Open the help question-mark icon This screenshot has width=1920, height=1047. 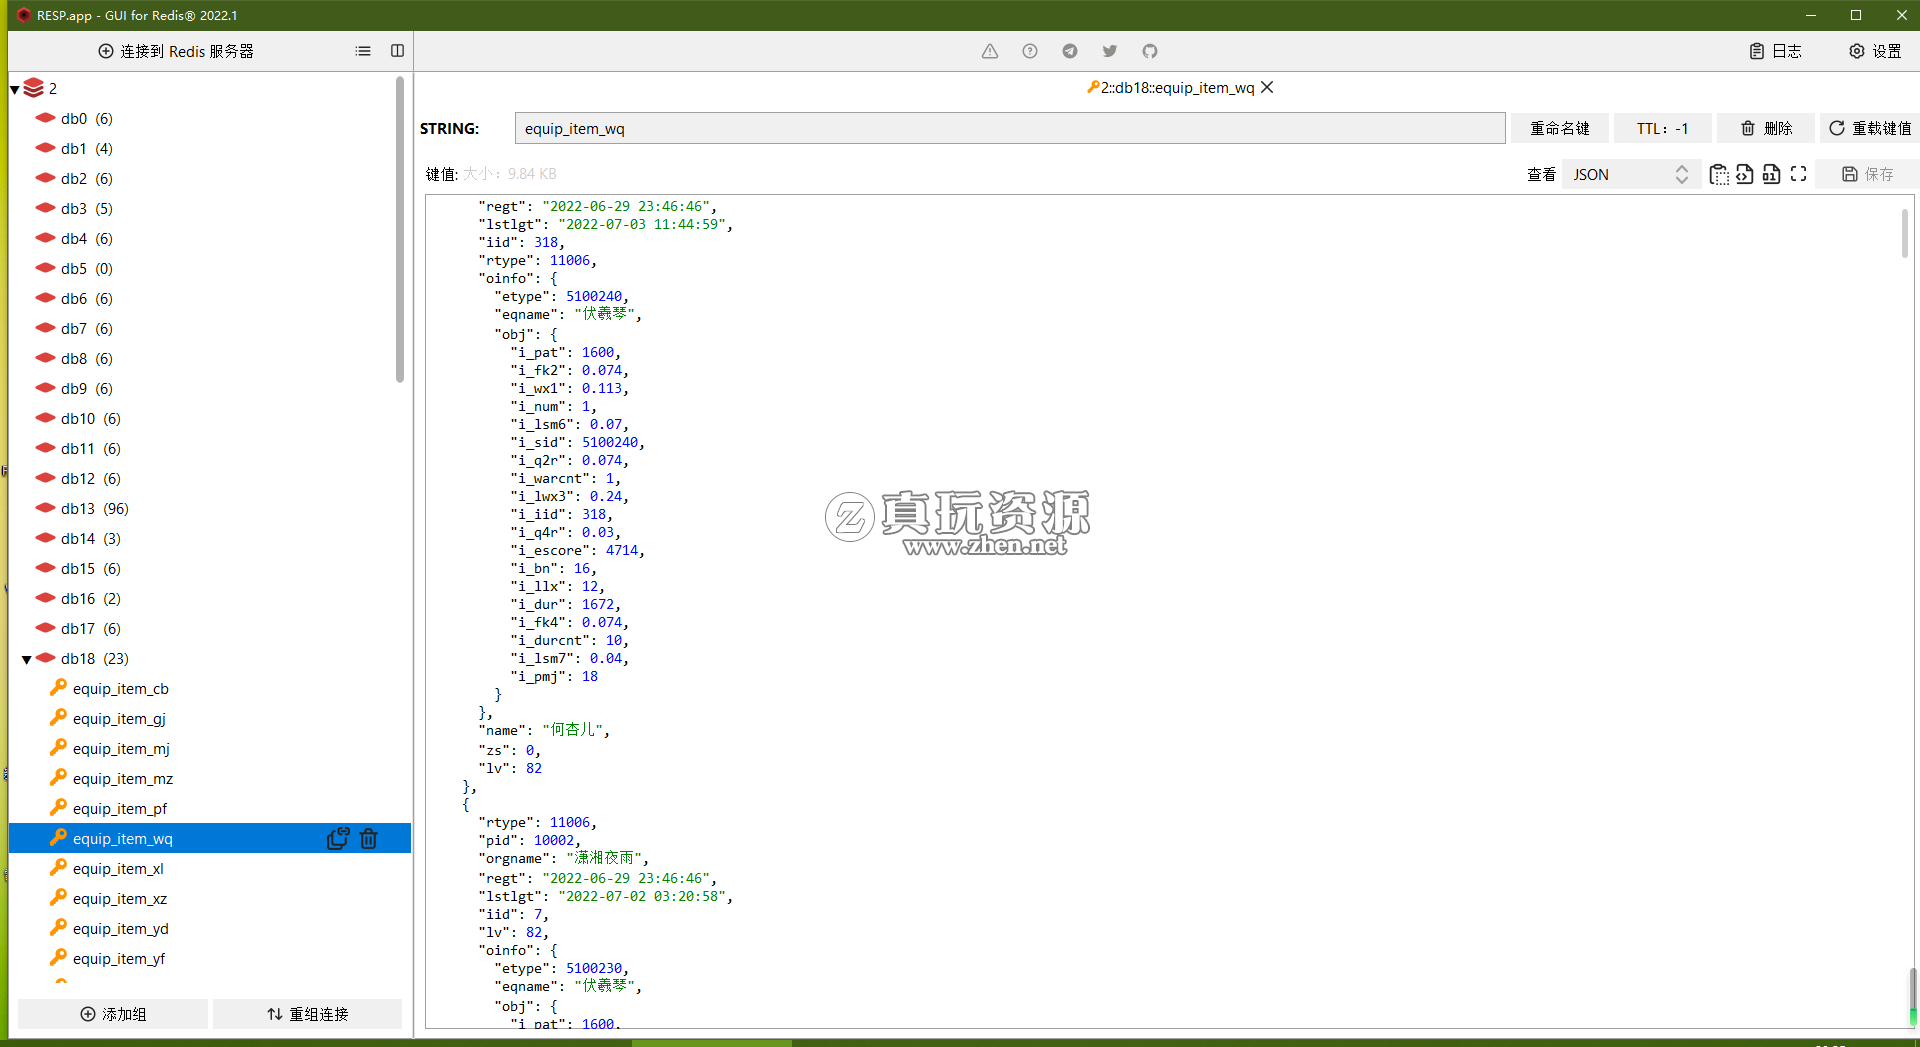[1030, 51]
